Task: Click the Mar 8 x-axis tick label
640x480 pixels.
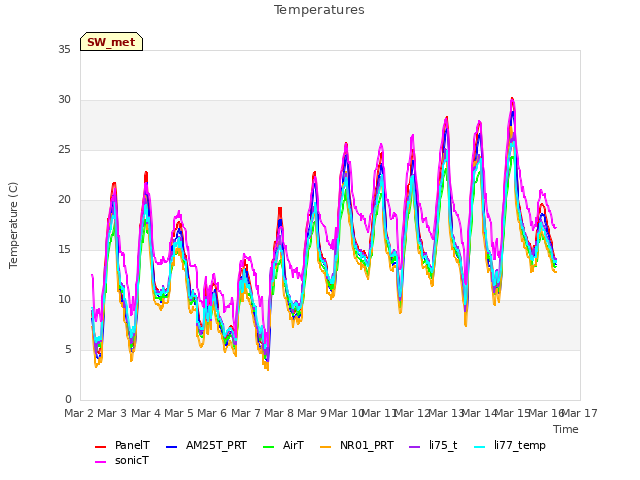Action: coord(279,413)
